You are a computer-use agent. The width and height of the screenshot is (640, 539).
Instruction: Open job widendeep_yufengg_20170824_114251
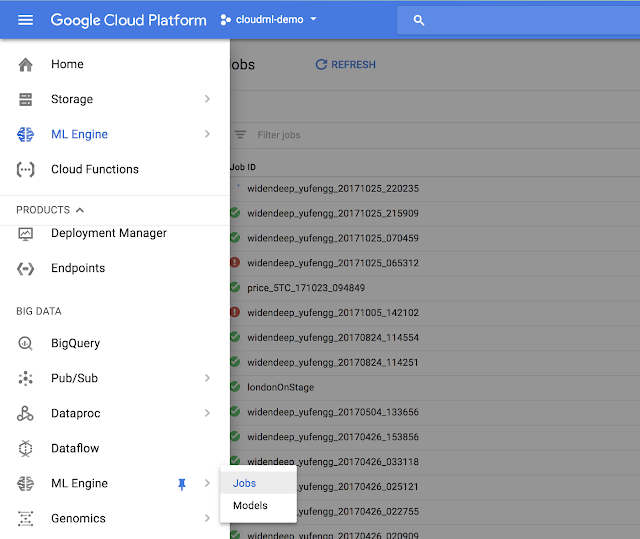(x=333, y=362)
